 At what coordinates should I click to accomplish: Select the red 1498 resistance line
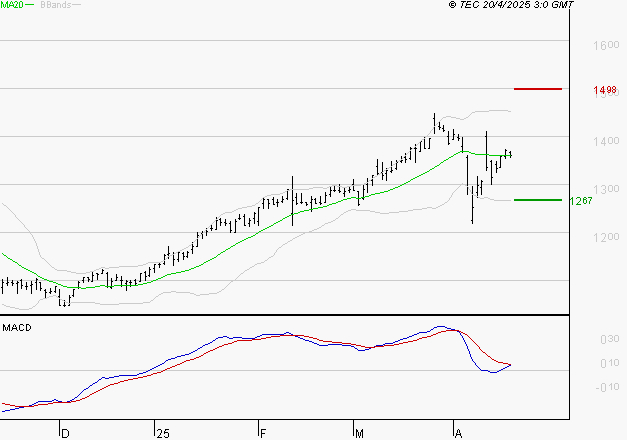pyautogui.click(x=538, y=89)
